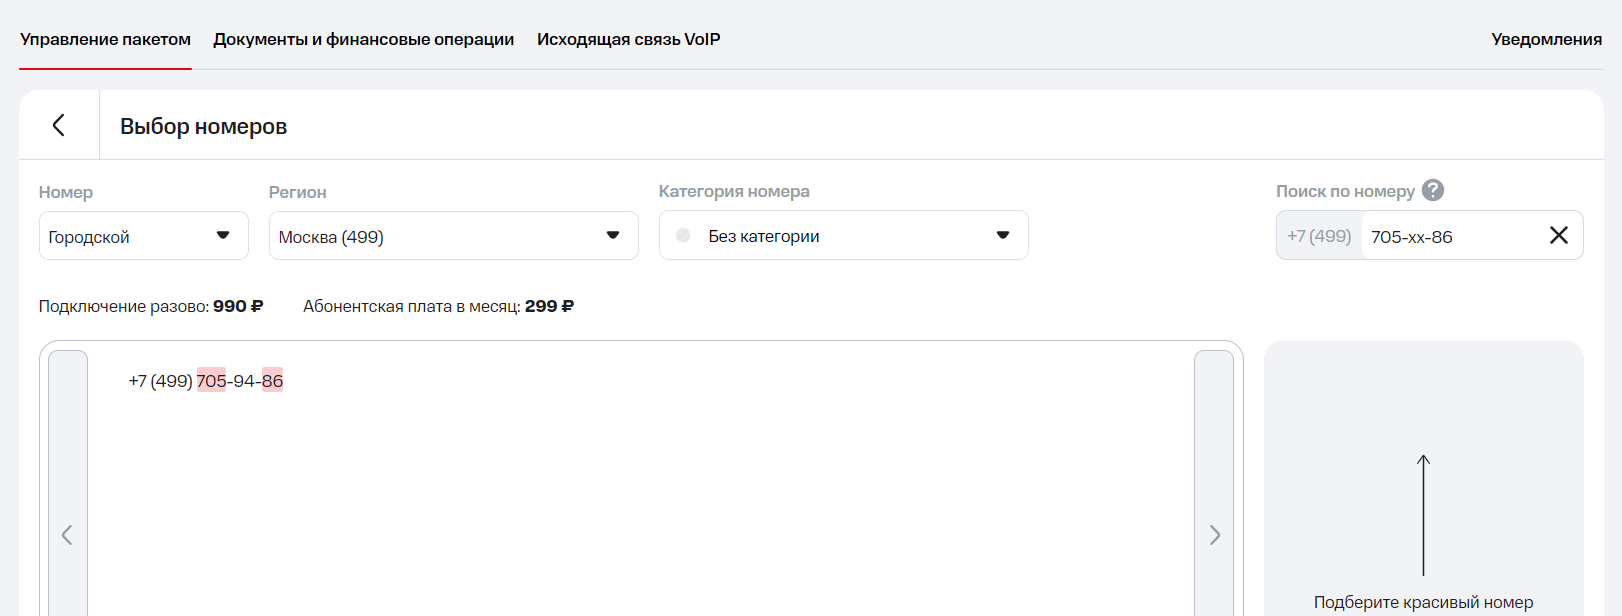This screenshot has width=1622, height=616.
Task: Open Документы и финансовые операции tab
Action: (x=363, y=39)
